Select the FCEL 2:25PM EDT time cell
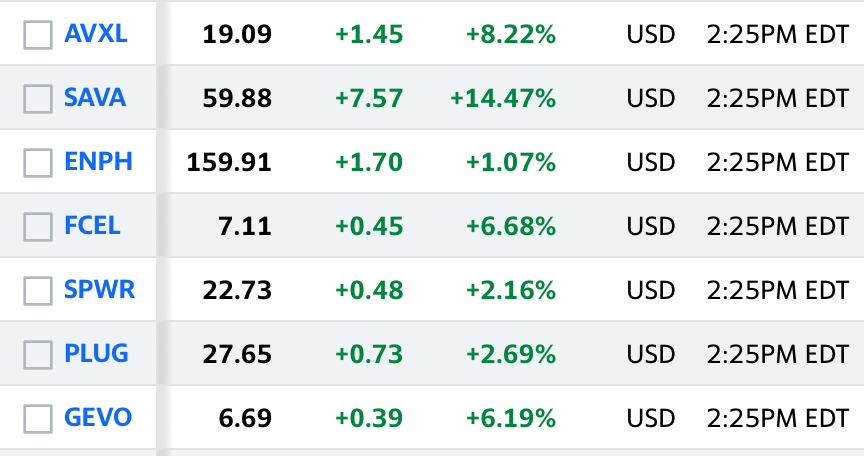The image size is (864, 456). tap(777, 226)
